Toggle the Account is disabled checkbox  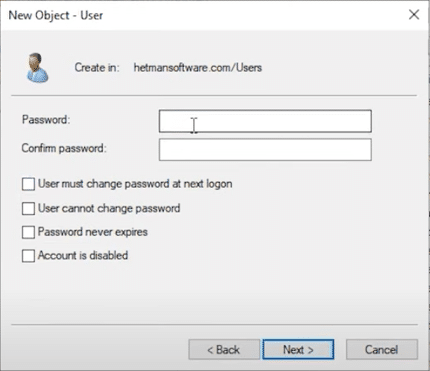[28, 256]
